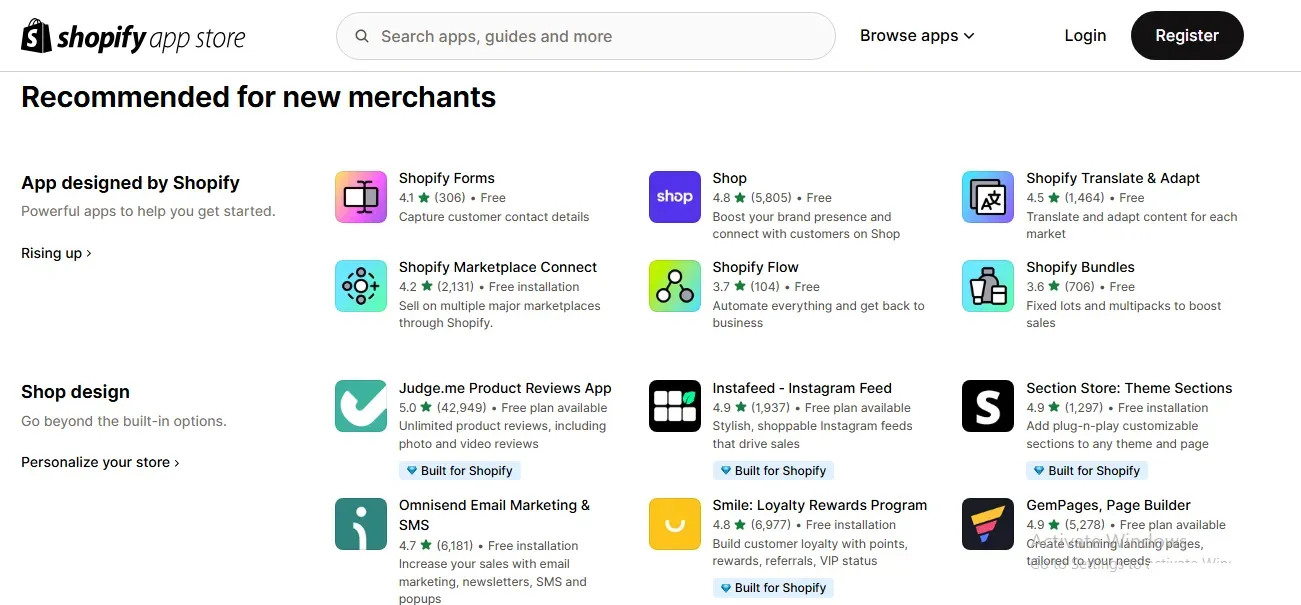1301x605 pixels.
Task: Click the Shopify Forms app icon
Action: coord(361,197)
